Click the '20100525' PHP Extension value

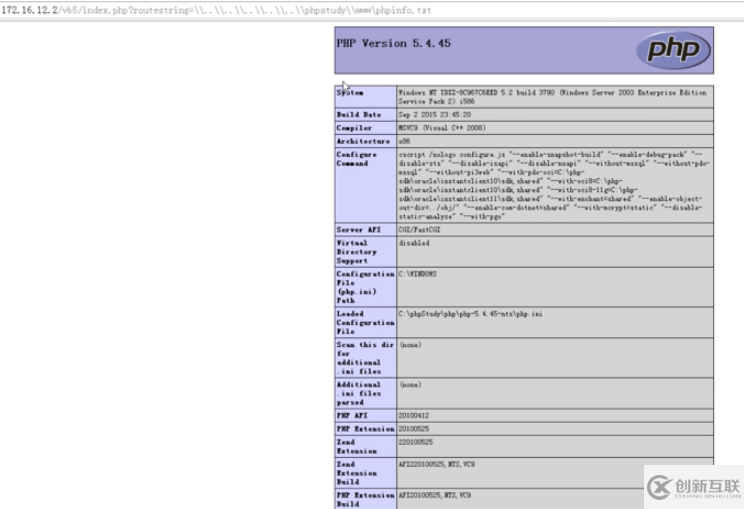[414, 429]
